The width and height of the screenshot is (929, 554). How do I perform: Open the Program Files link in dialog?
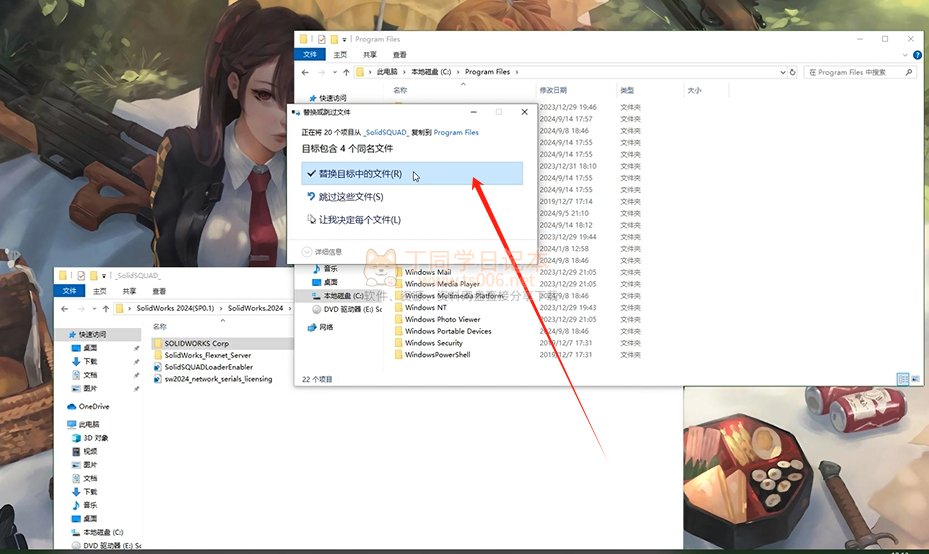pyautogui.click(x=456, y=132)
